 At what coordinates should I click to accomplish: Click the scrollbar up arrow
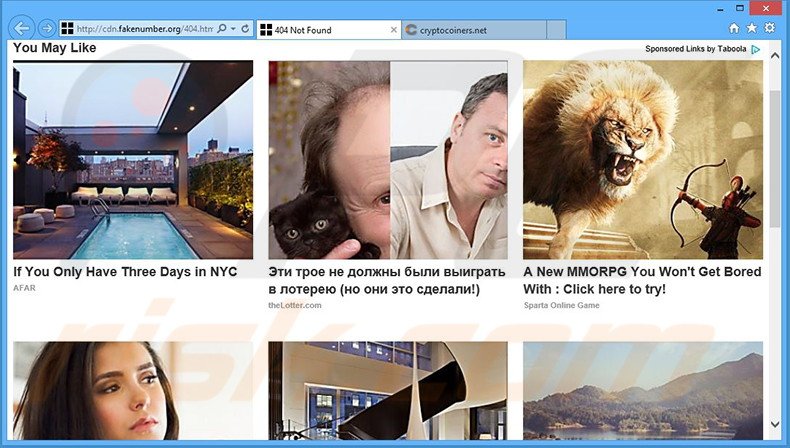click(775, 55)
